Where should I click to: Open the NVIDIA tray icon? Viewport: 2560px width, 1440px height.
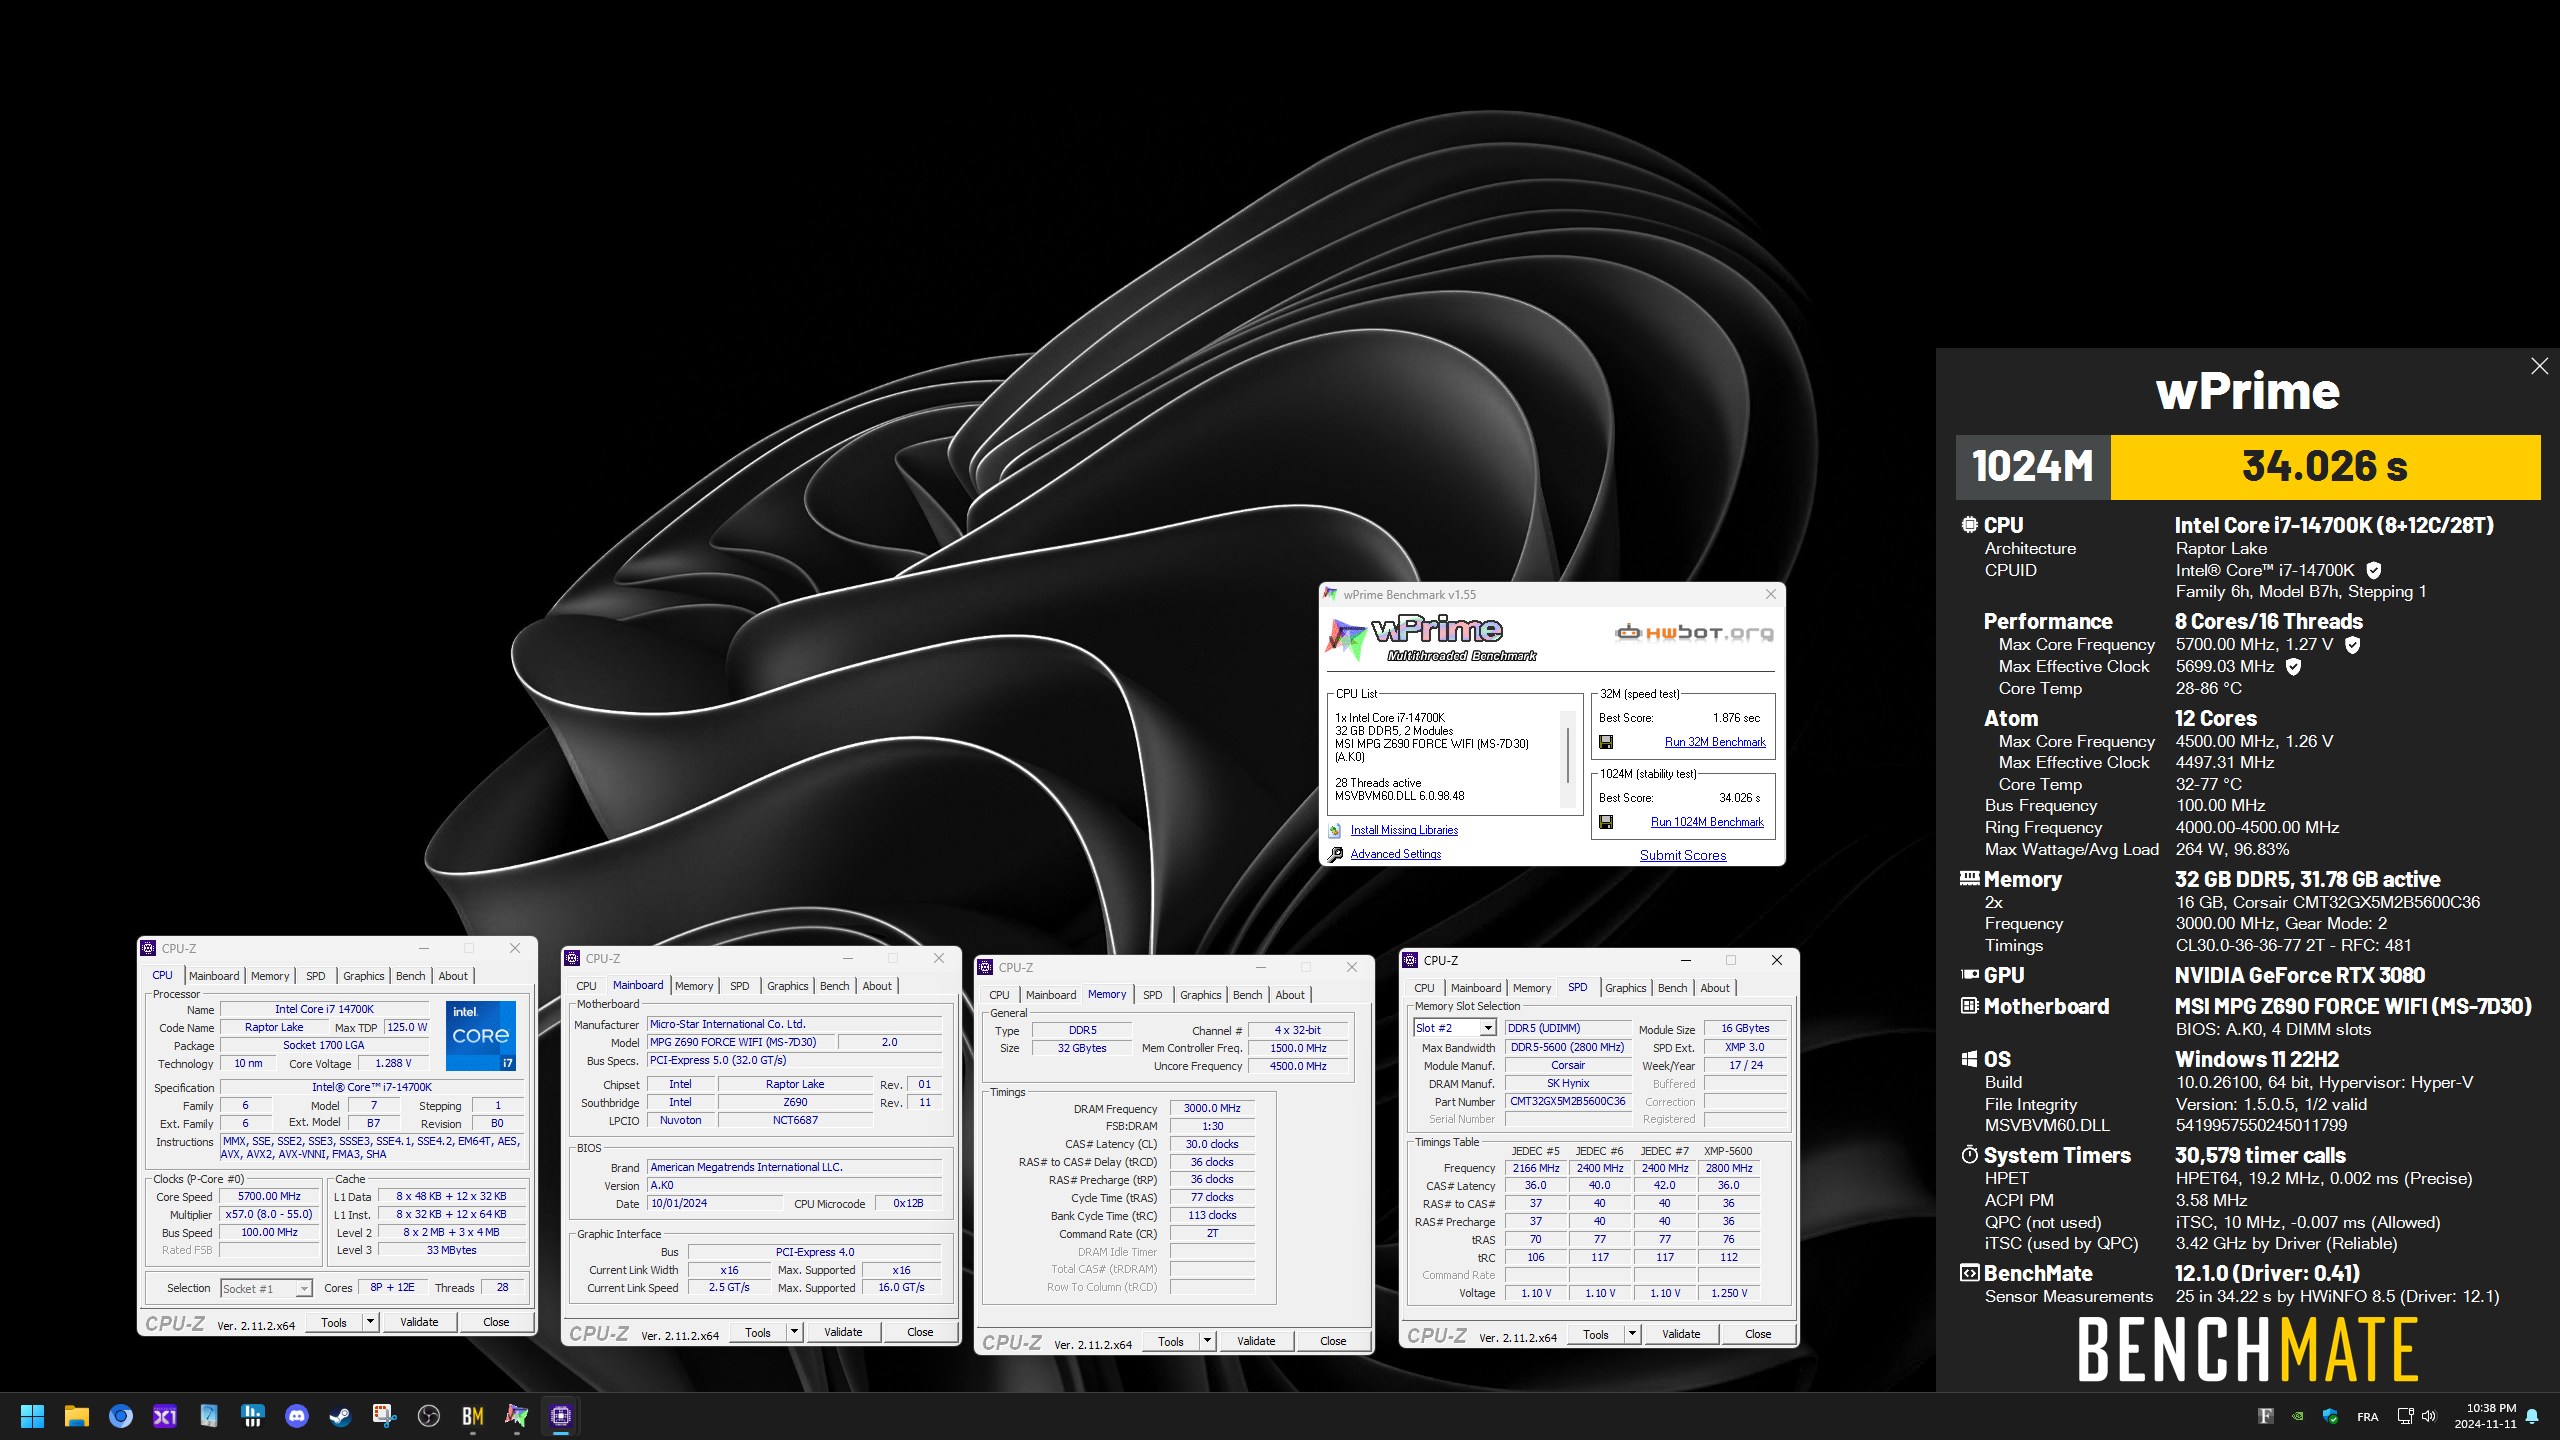(x=2298, y=1416)
